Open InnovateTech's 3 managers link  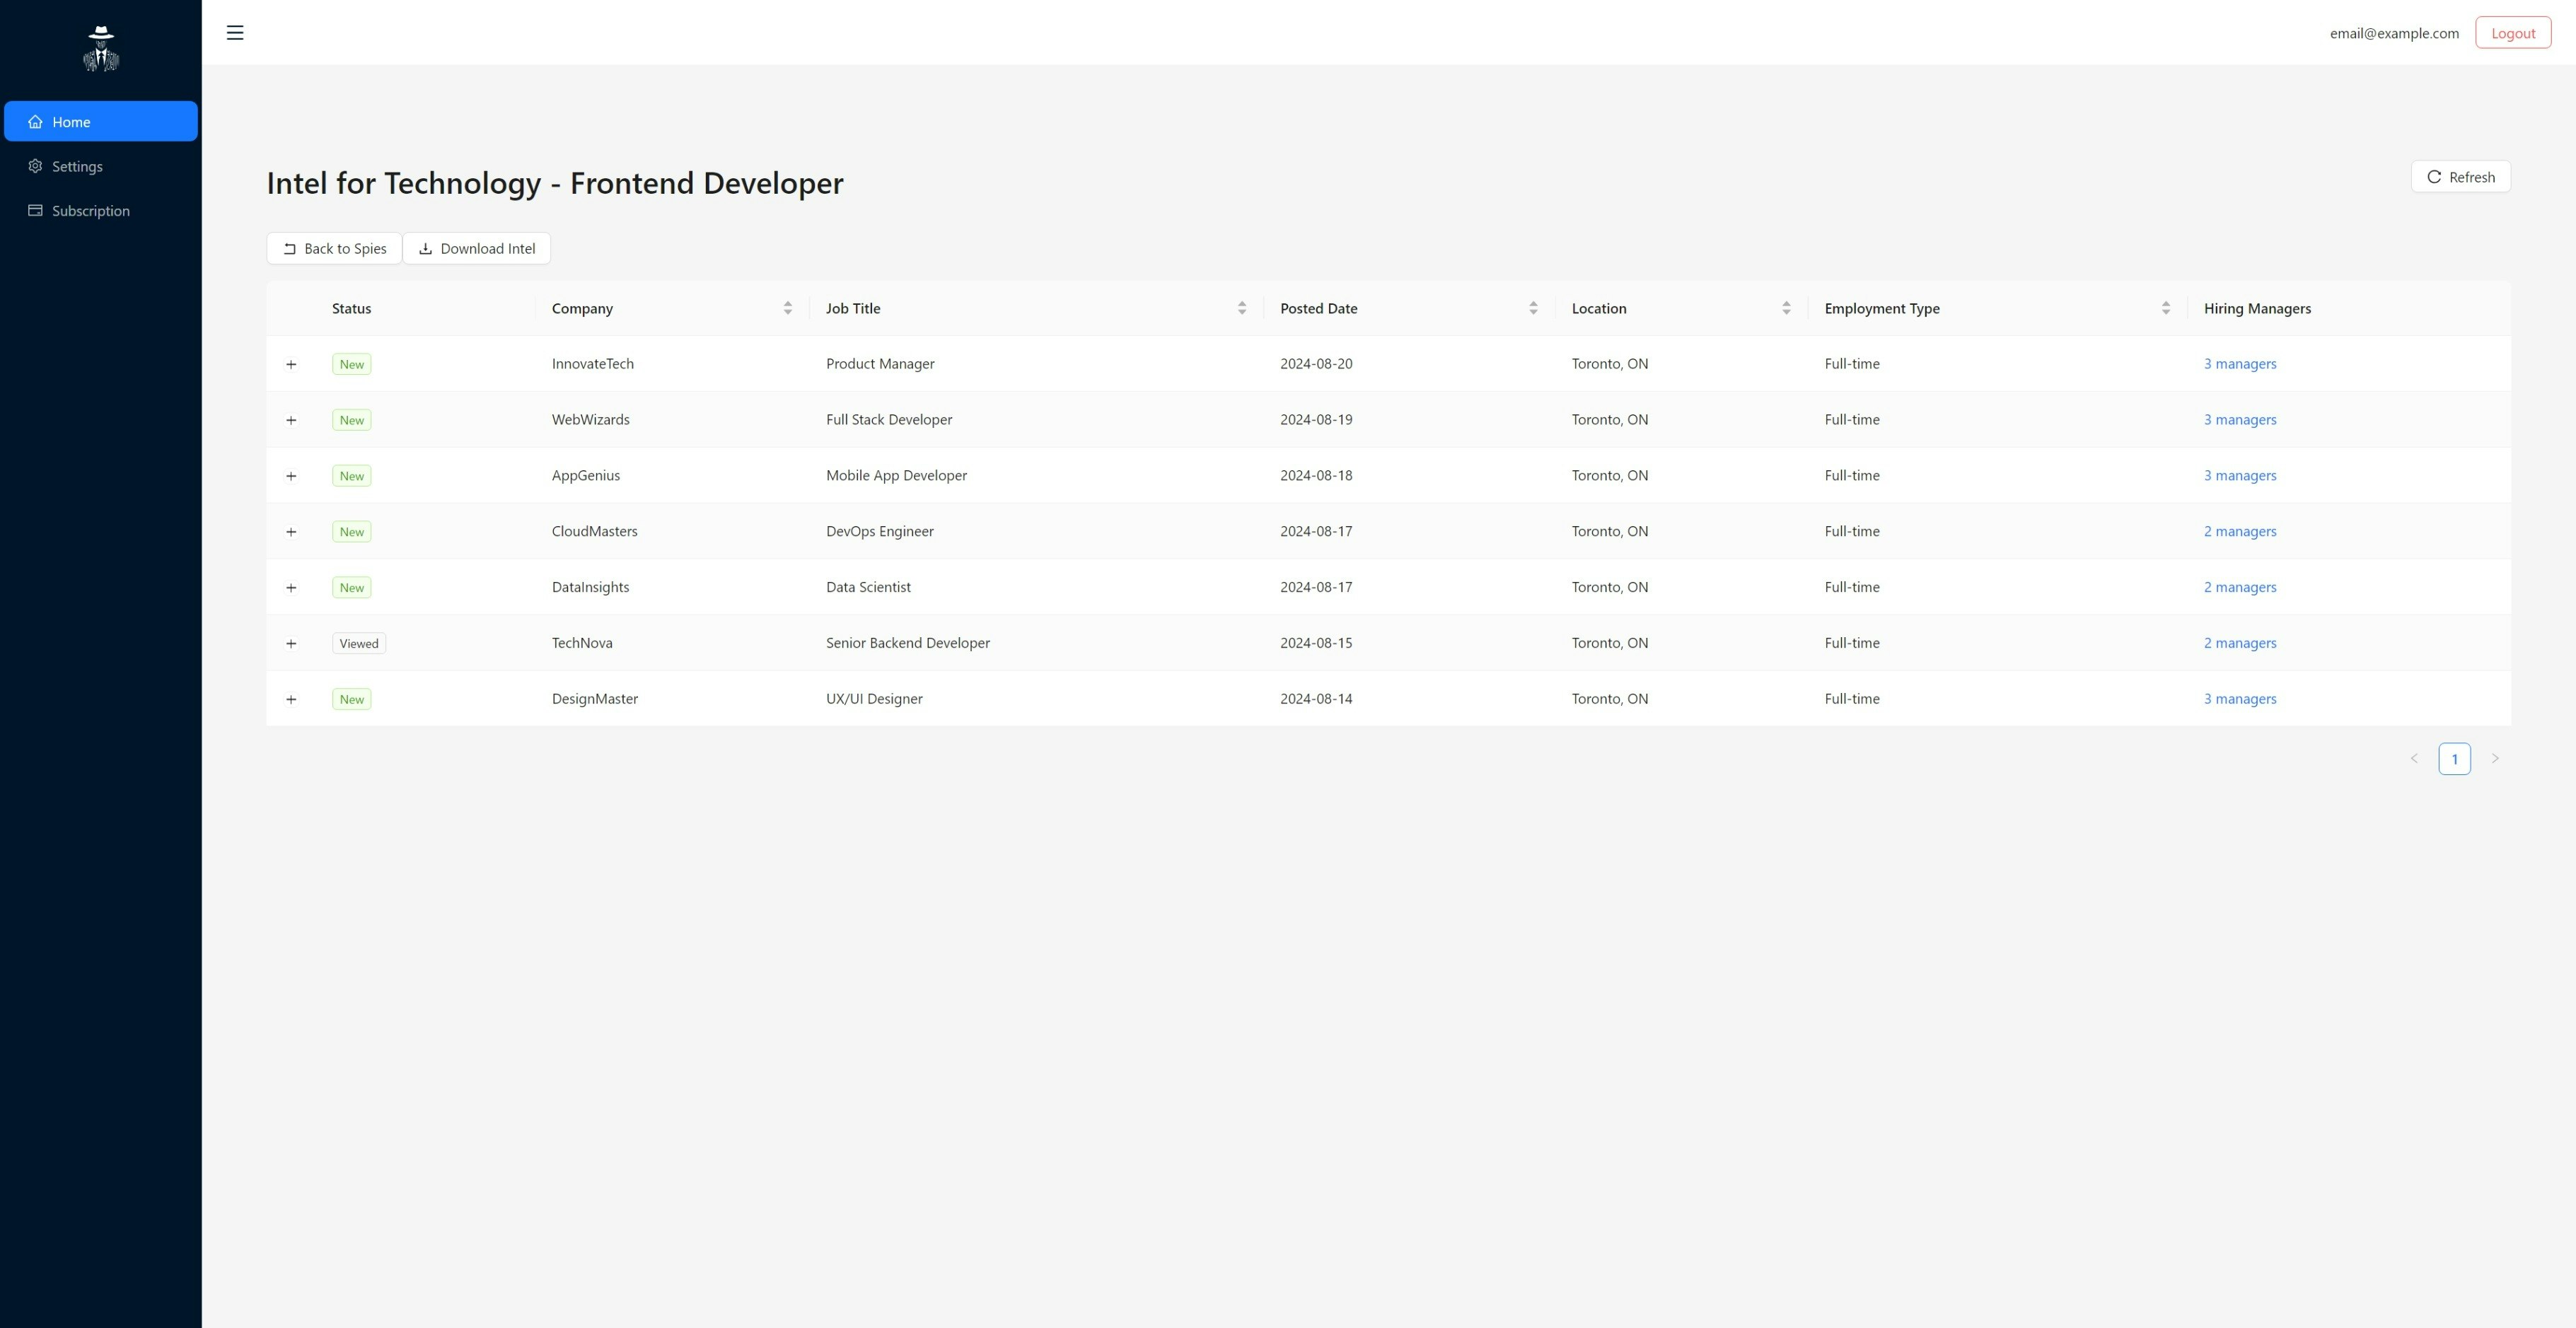(2240, 363)
